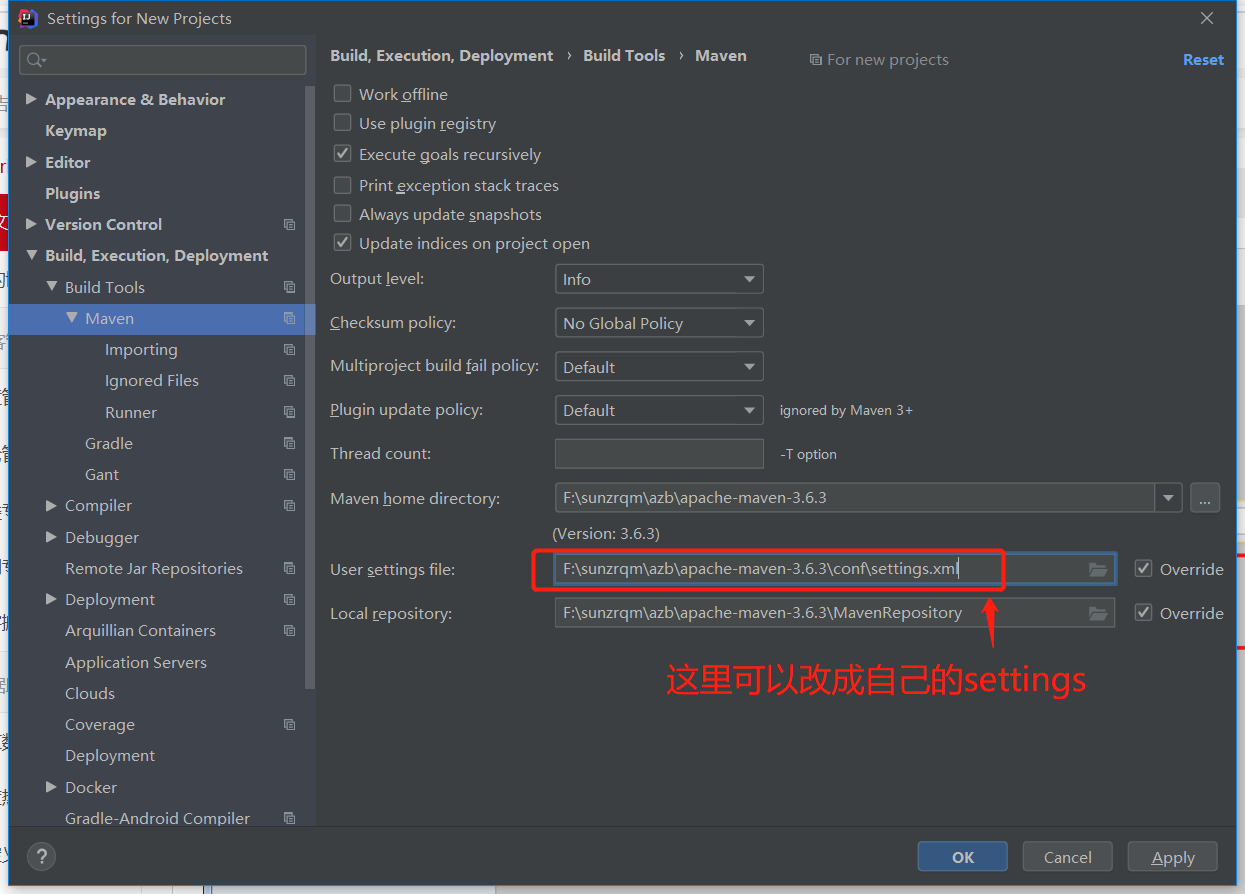The width and height of the screenshot is (1245, 894).
Task: Expand the Debugger tree node
Action: pos(52,537)
